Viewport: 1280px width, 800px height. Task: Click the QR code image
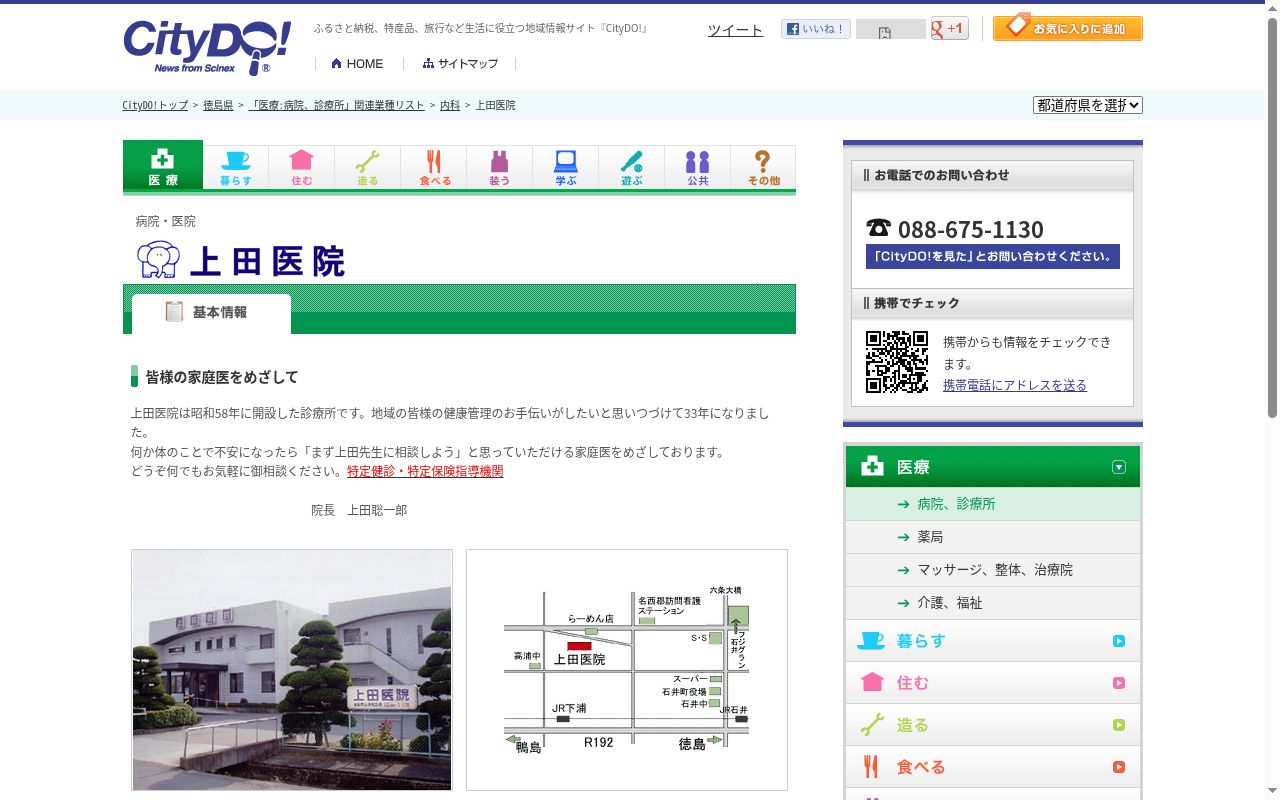pos(897,362)
